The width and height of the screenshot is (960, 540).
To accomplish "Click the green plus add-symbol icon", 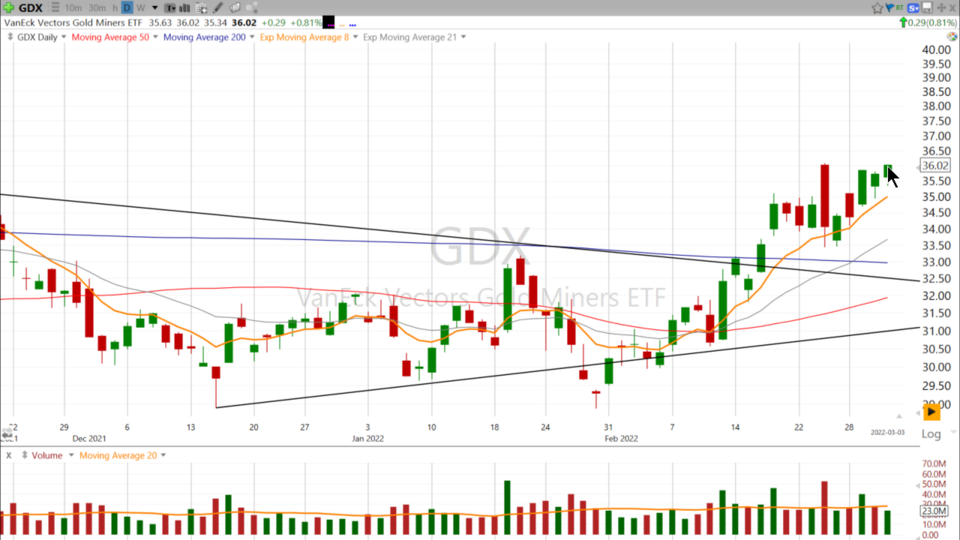I will [x=9, y=8].
